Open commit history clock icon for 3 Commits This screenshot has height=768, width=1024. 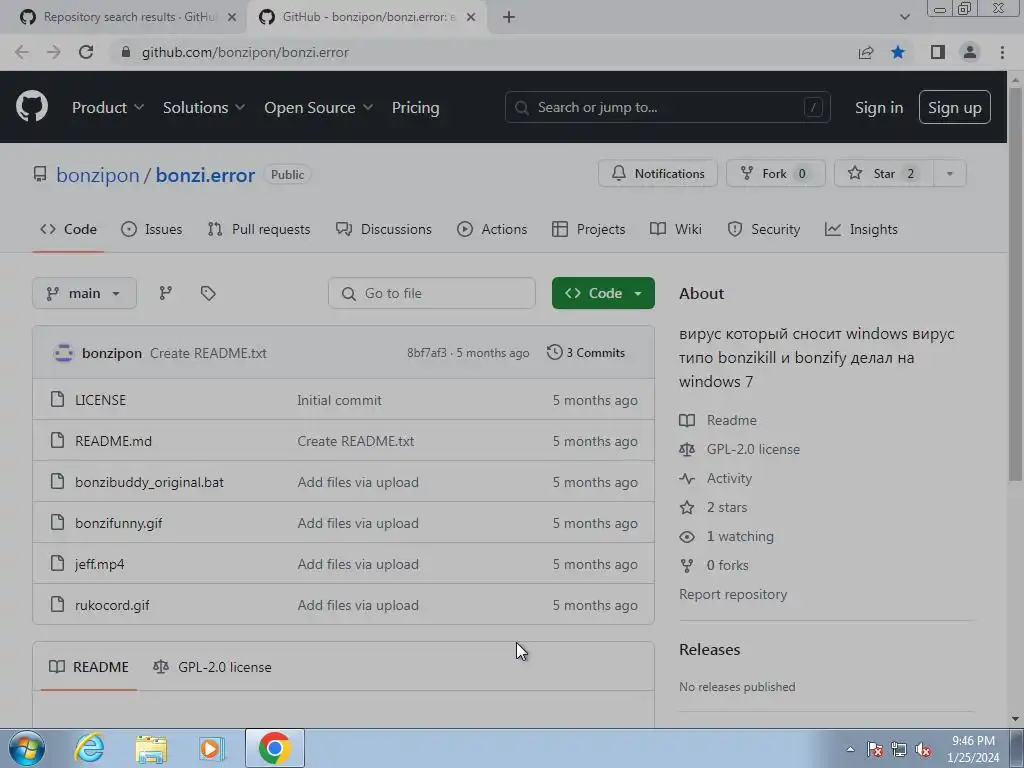pyautogui.click(x=554, y=353)
